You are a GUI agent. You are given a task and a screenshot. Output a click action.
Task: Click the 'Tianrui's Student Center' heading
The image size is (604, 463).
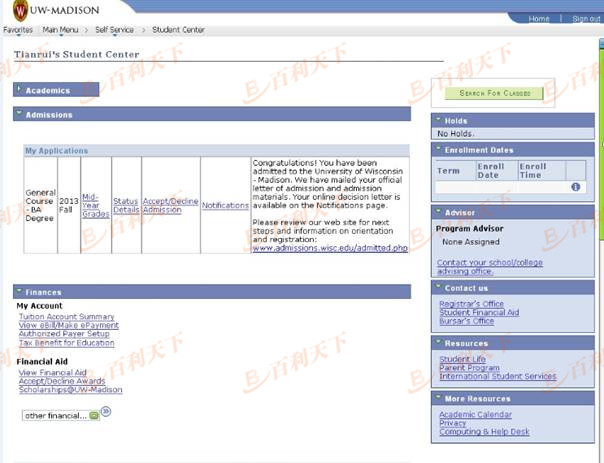(76, 54)
